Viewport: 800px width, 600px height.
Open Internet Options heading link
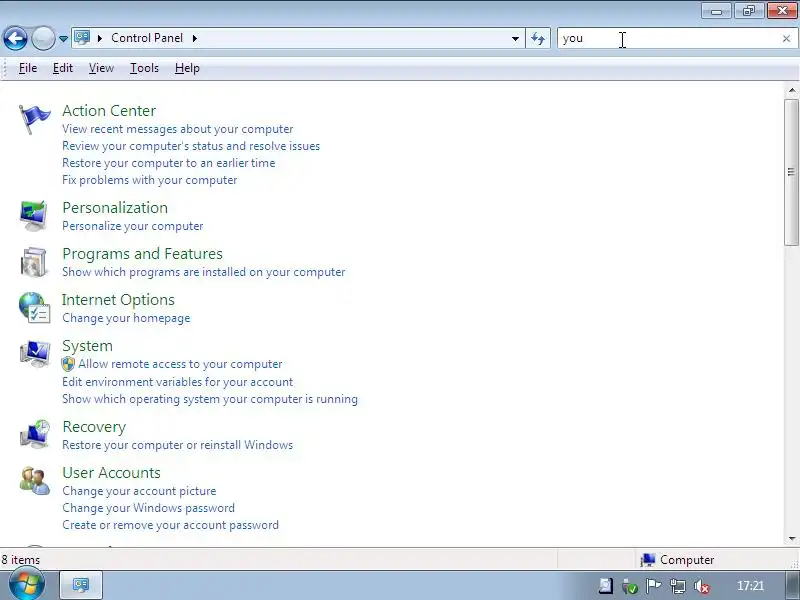(118, 299)
